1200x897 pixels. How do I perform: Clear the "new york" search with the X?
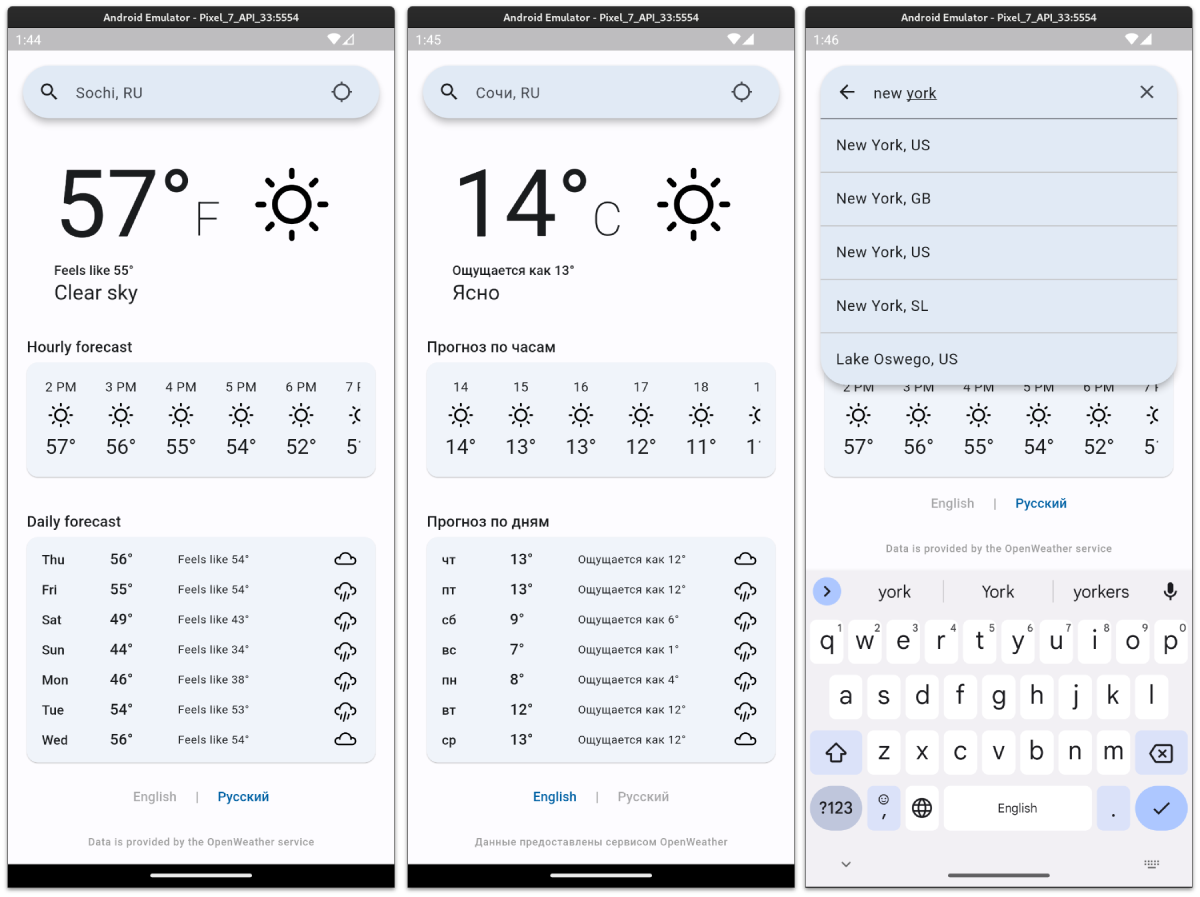(x=1147, y=92)
